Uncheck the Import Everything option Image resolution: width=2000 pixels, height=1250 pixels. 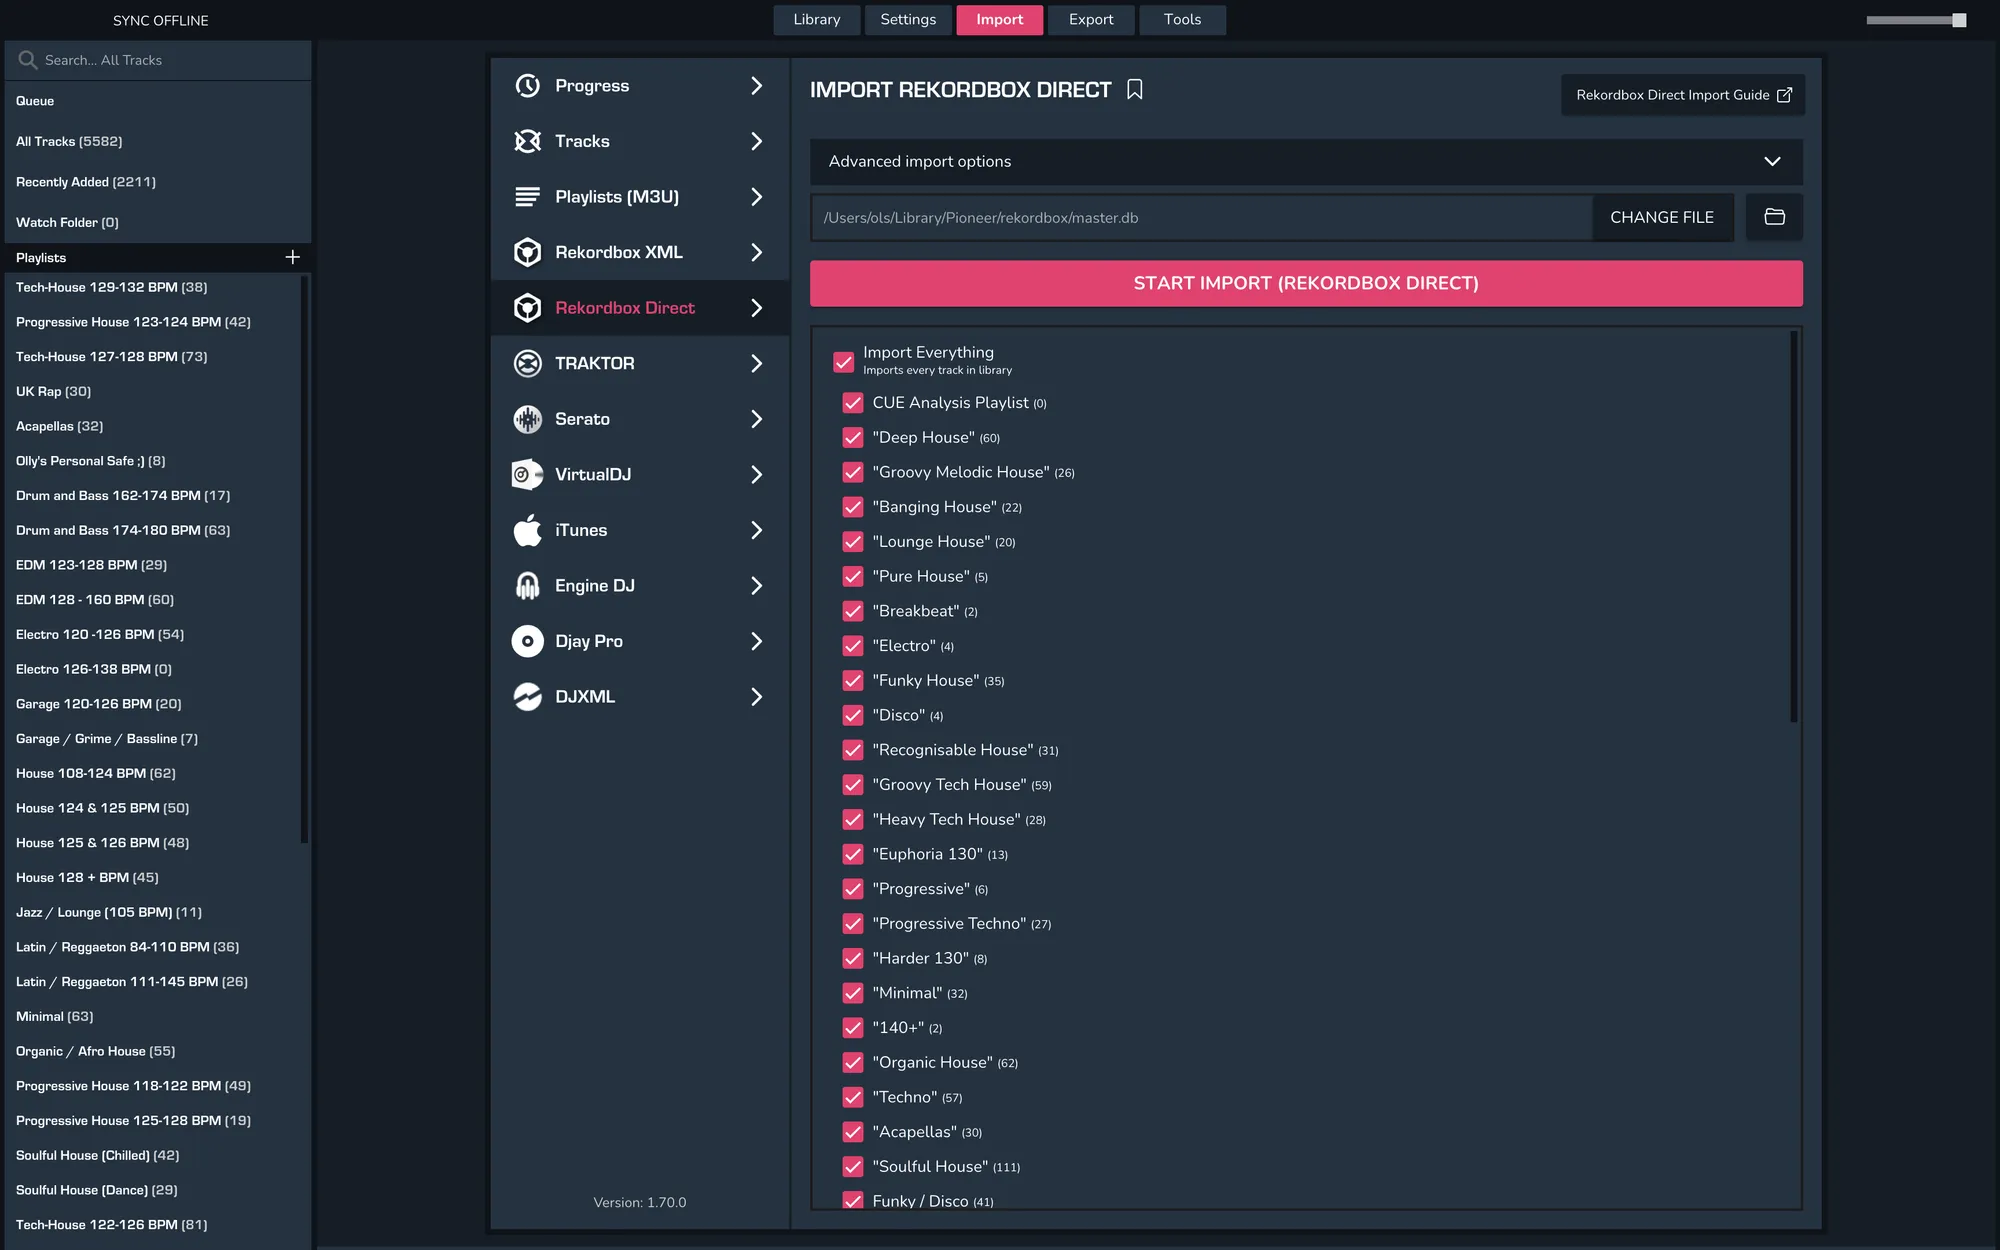pos(843,362)
